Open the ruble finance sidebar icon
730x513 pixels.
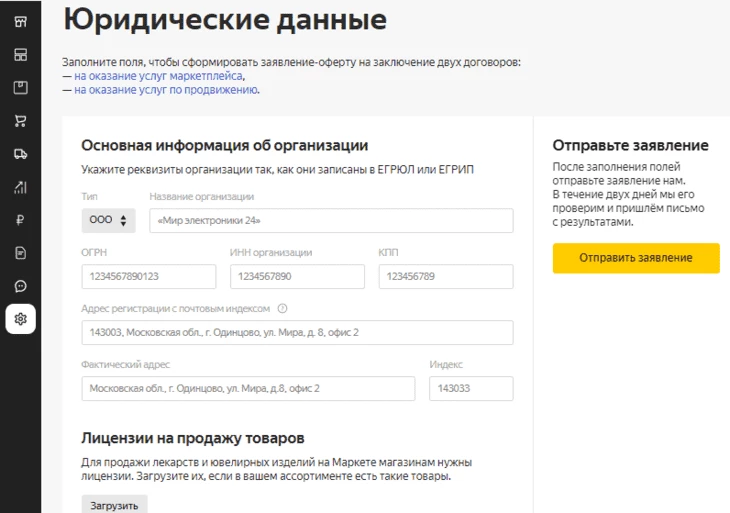[20, 220]
